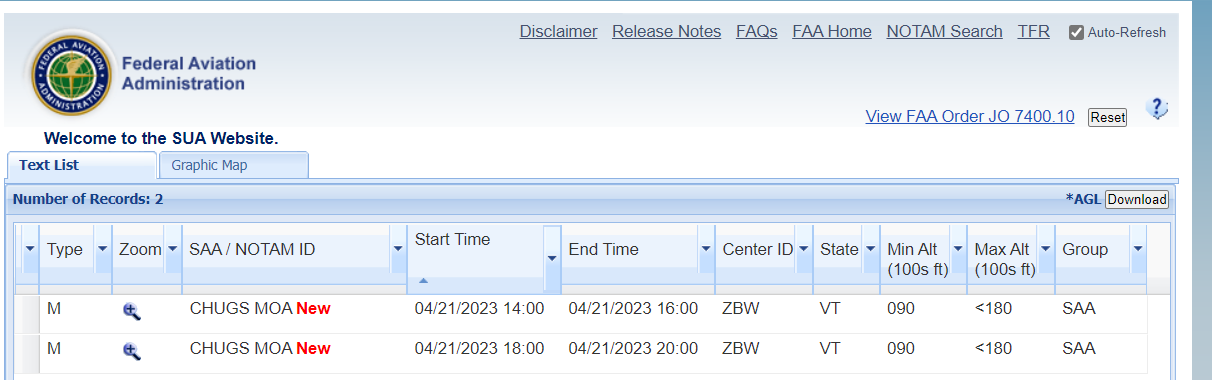Open the help question mark icon
The image size is (1212, 380).
point(1157,108)
